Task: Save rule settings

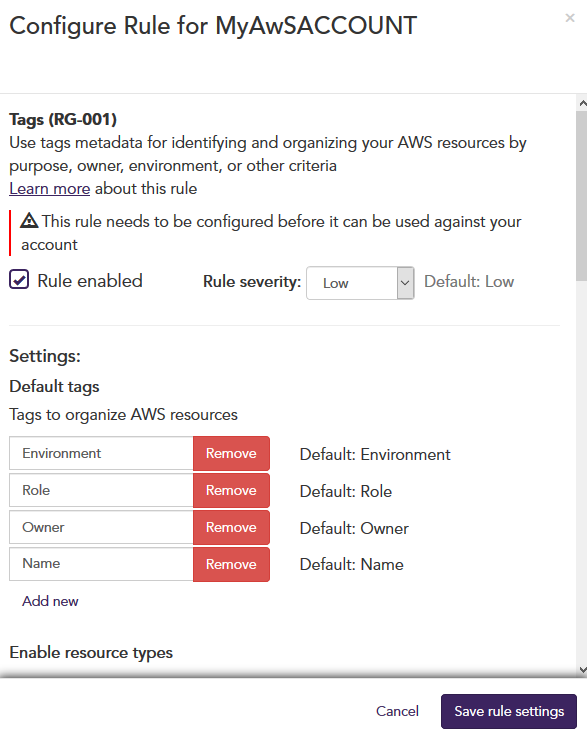Action: [x=509, y=711]
